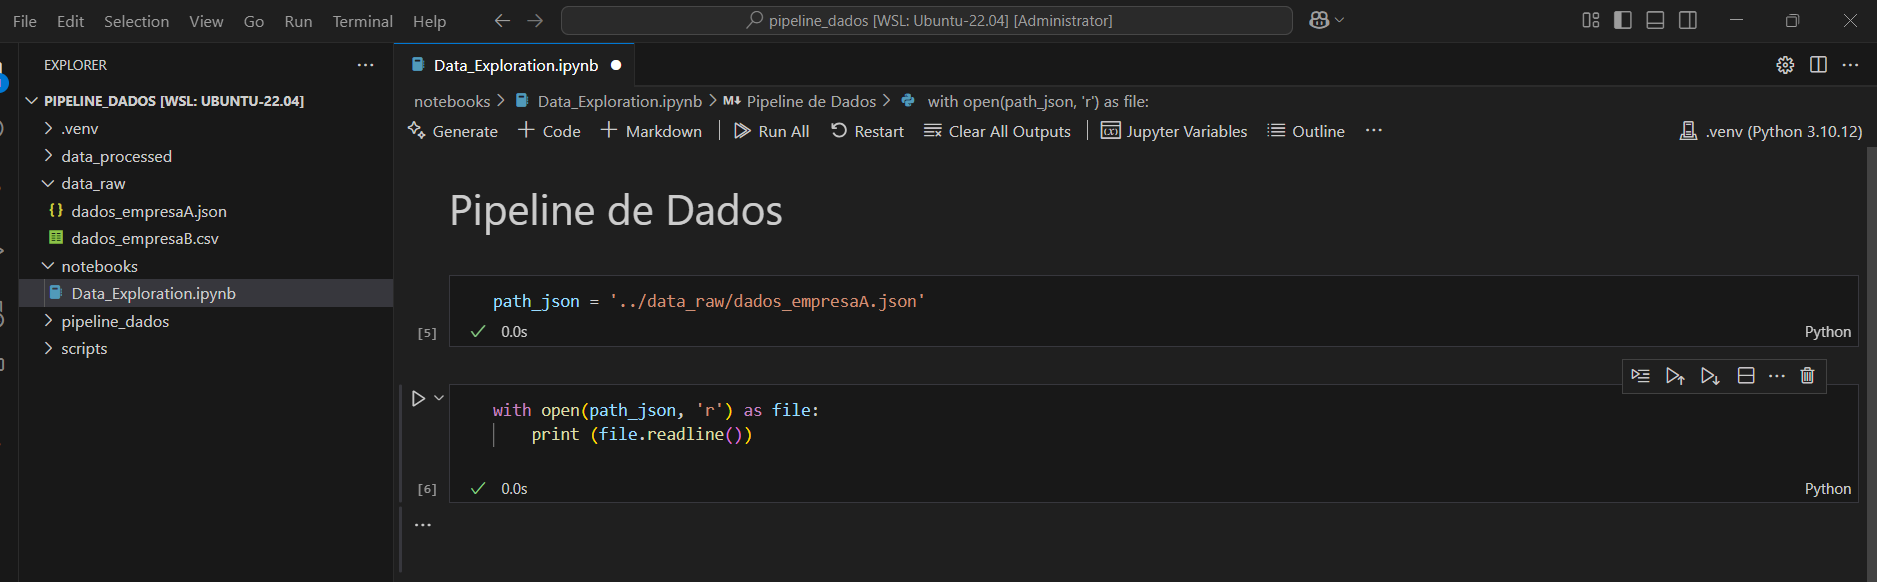Click Pipeline de Dados breadcrumb item
This screenshot has height=582, width=1877.
point(800,101)
